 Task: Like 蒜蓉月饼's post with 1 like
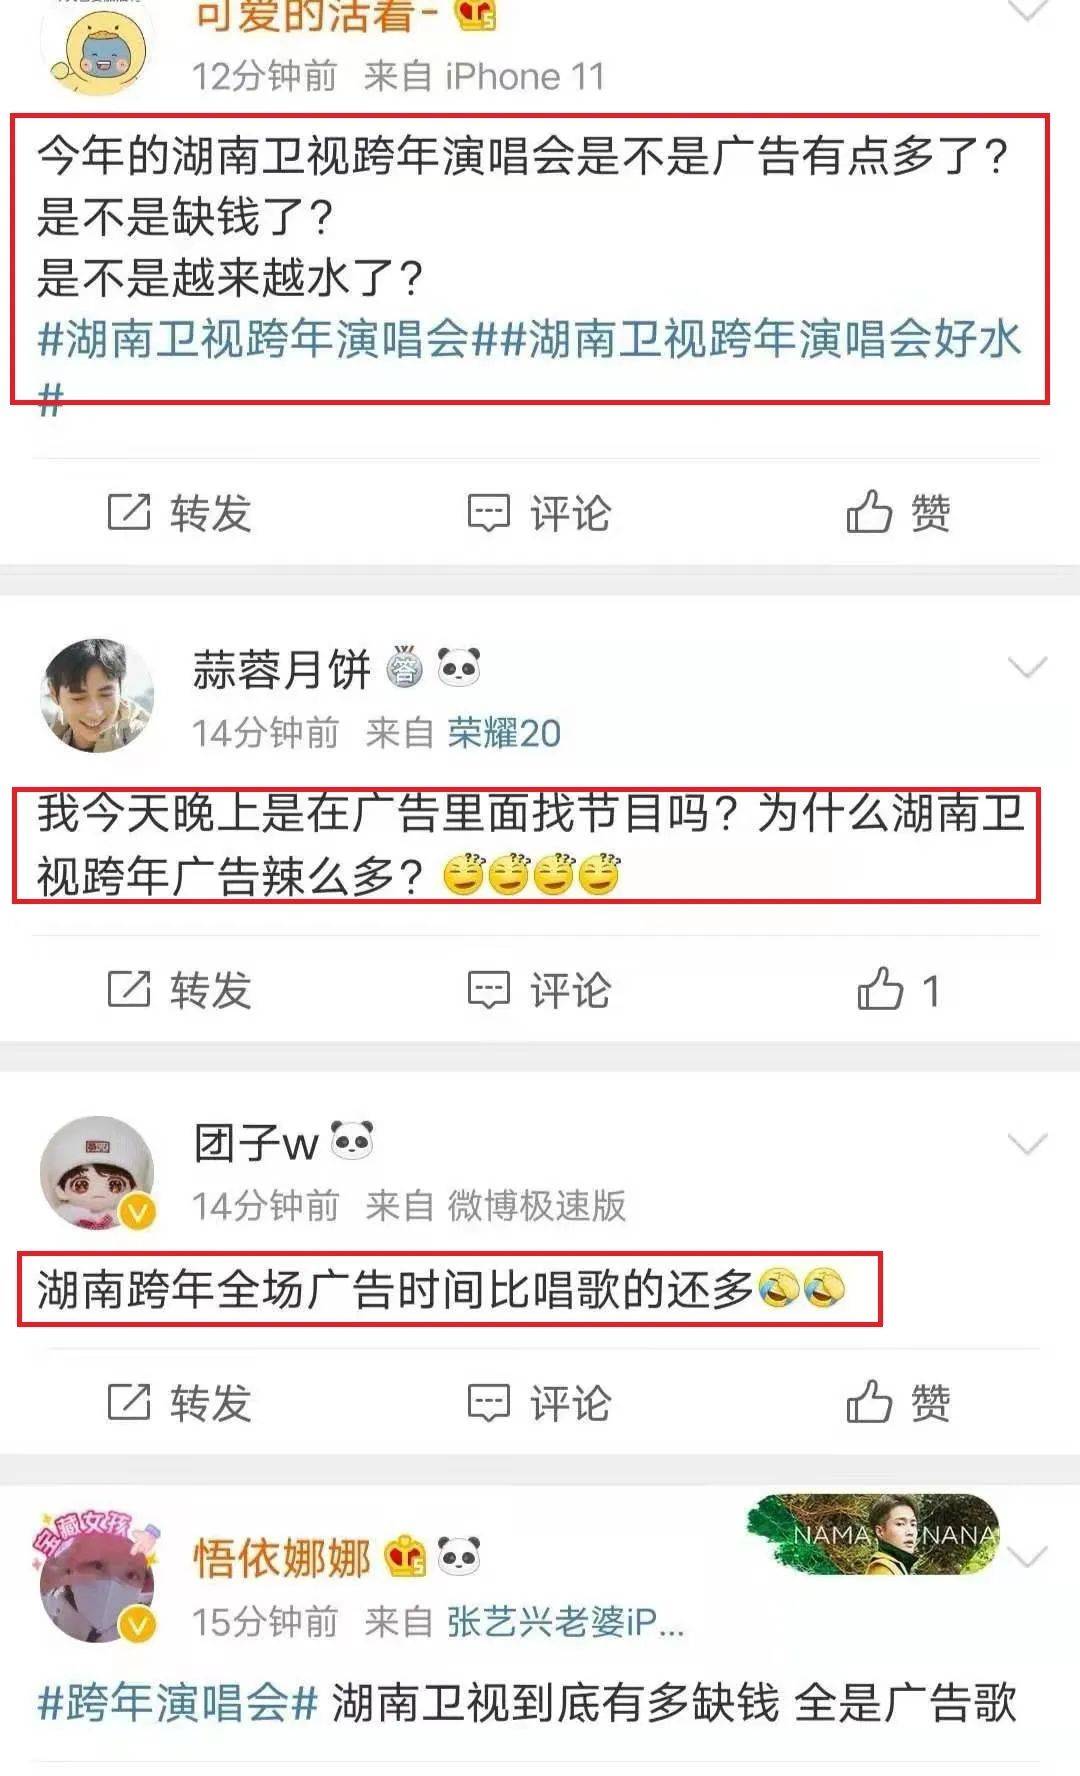click(x=898, y=990)
